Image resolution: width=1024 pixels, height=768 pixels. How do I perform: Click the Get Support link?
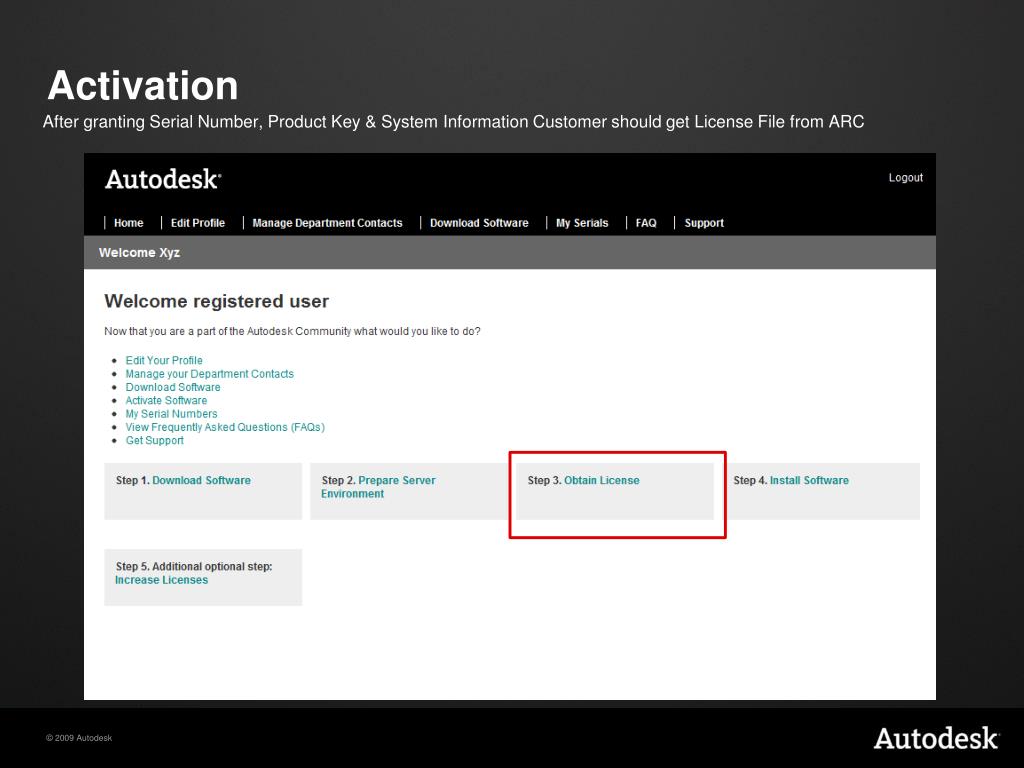click(x=154, y=440)
